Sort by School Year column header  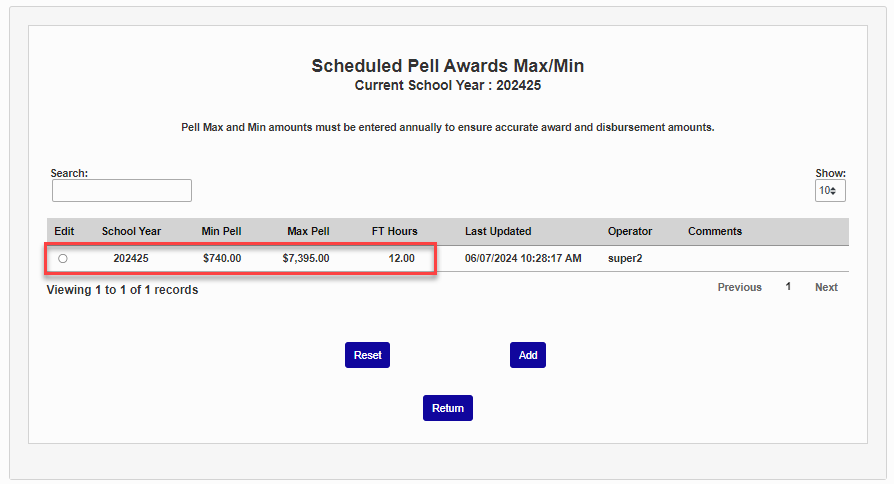(x=131, y=231)
